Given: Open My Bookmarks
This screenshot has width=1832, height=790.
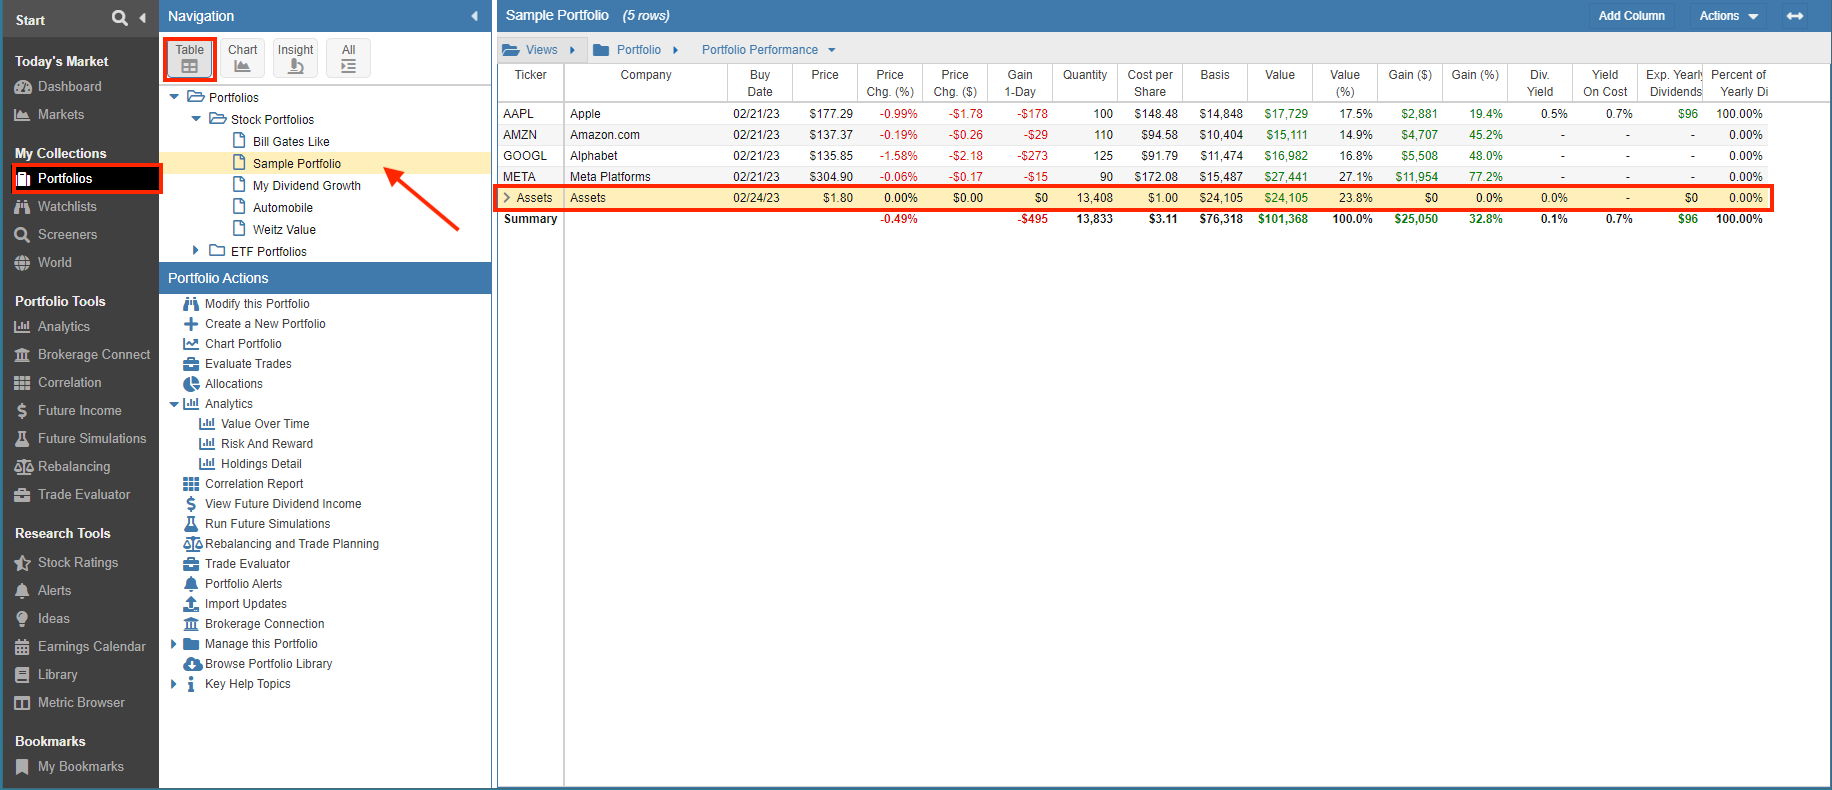Looking at the screenshot, I should click(69, 767).
